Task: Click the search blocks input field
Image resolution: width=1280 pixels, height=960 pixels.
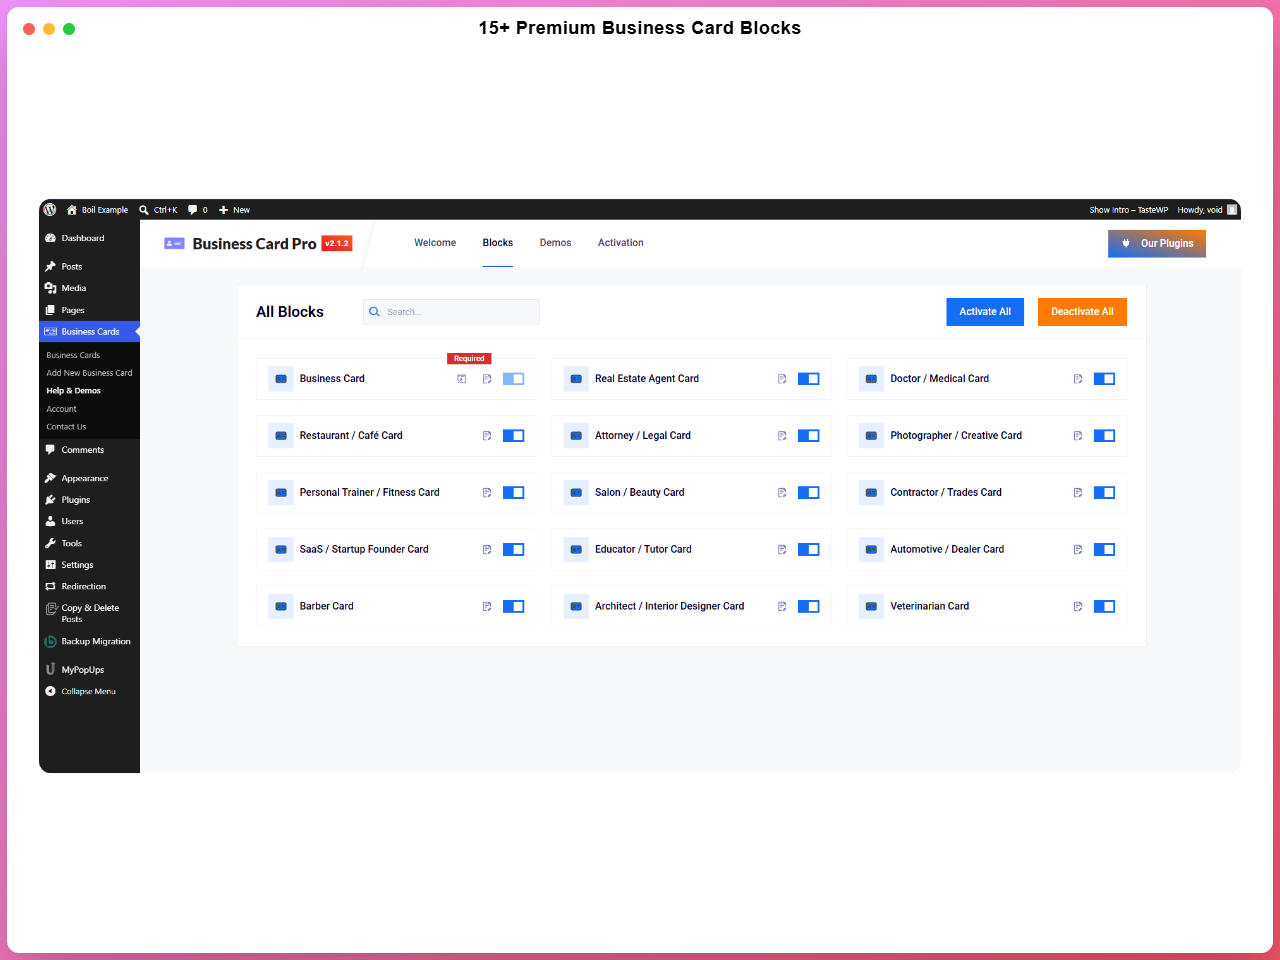Action: pyautogui.click(x=451, y=312)
